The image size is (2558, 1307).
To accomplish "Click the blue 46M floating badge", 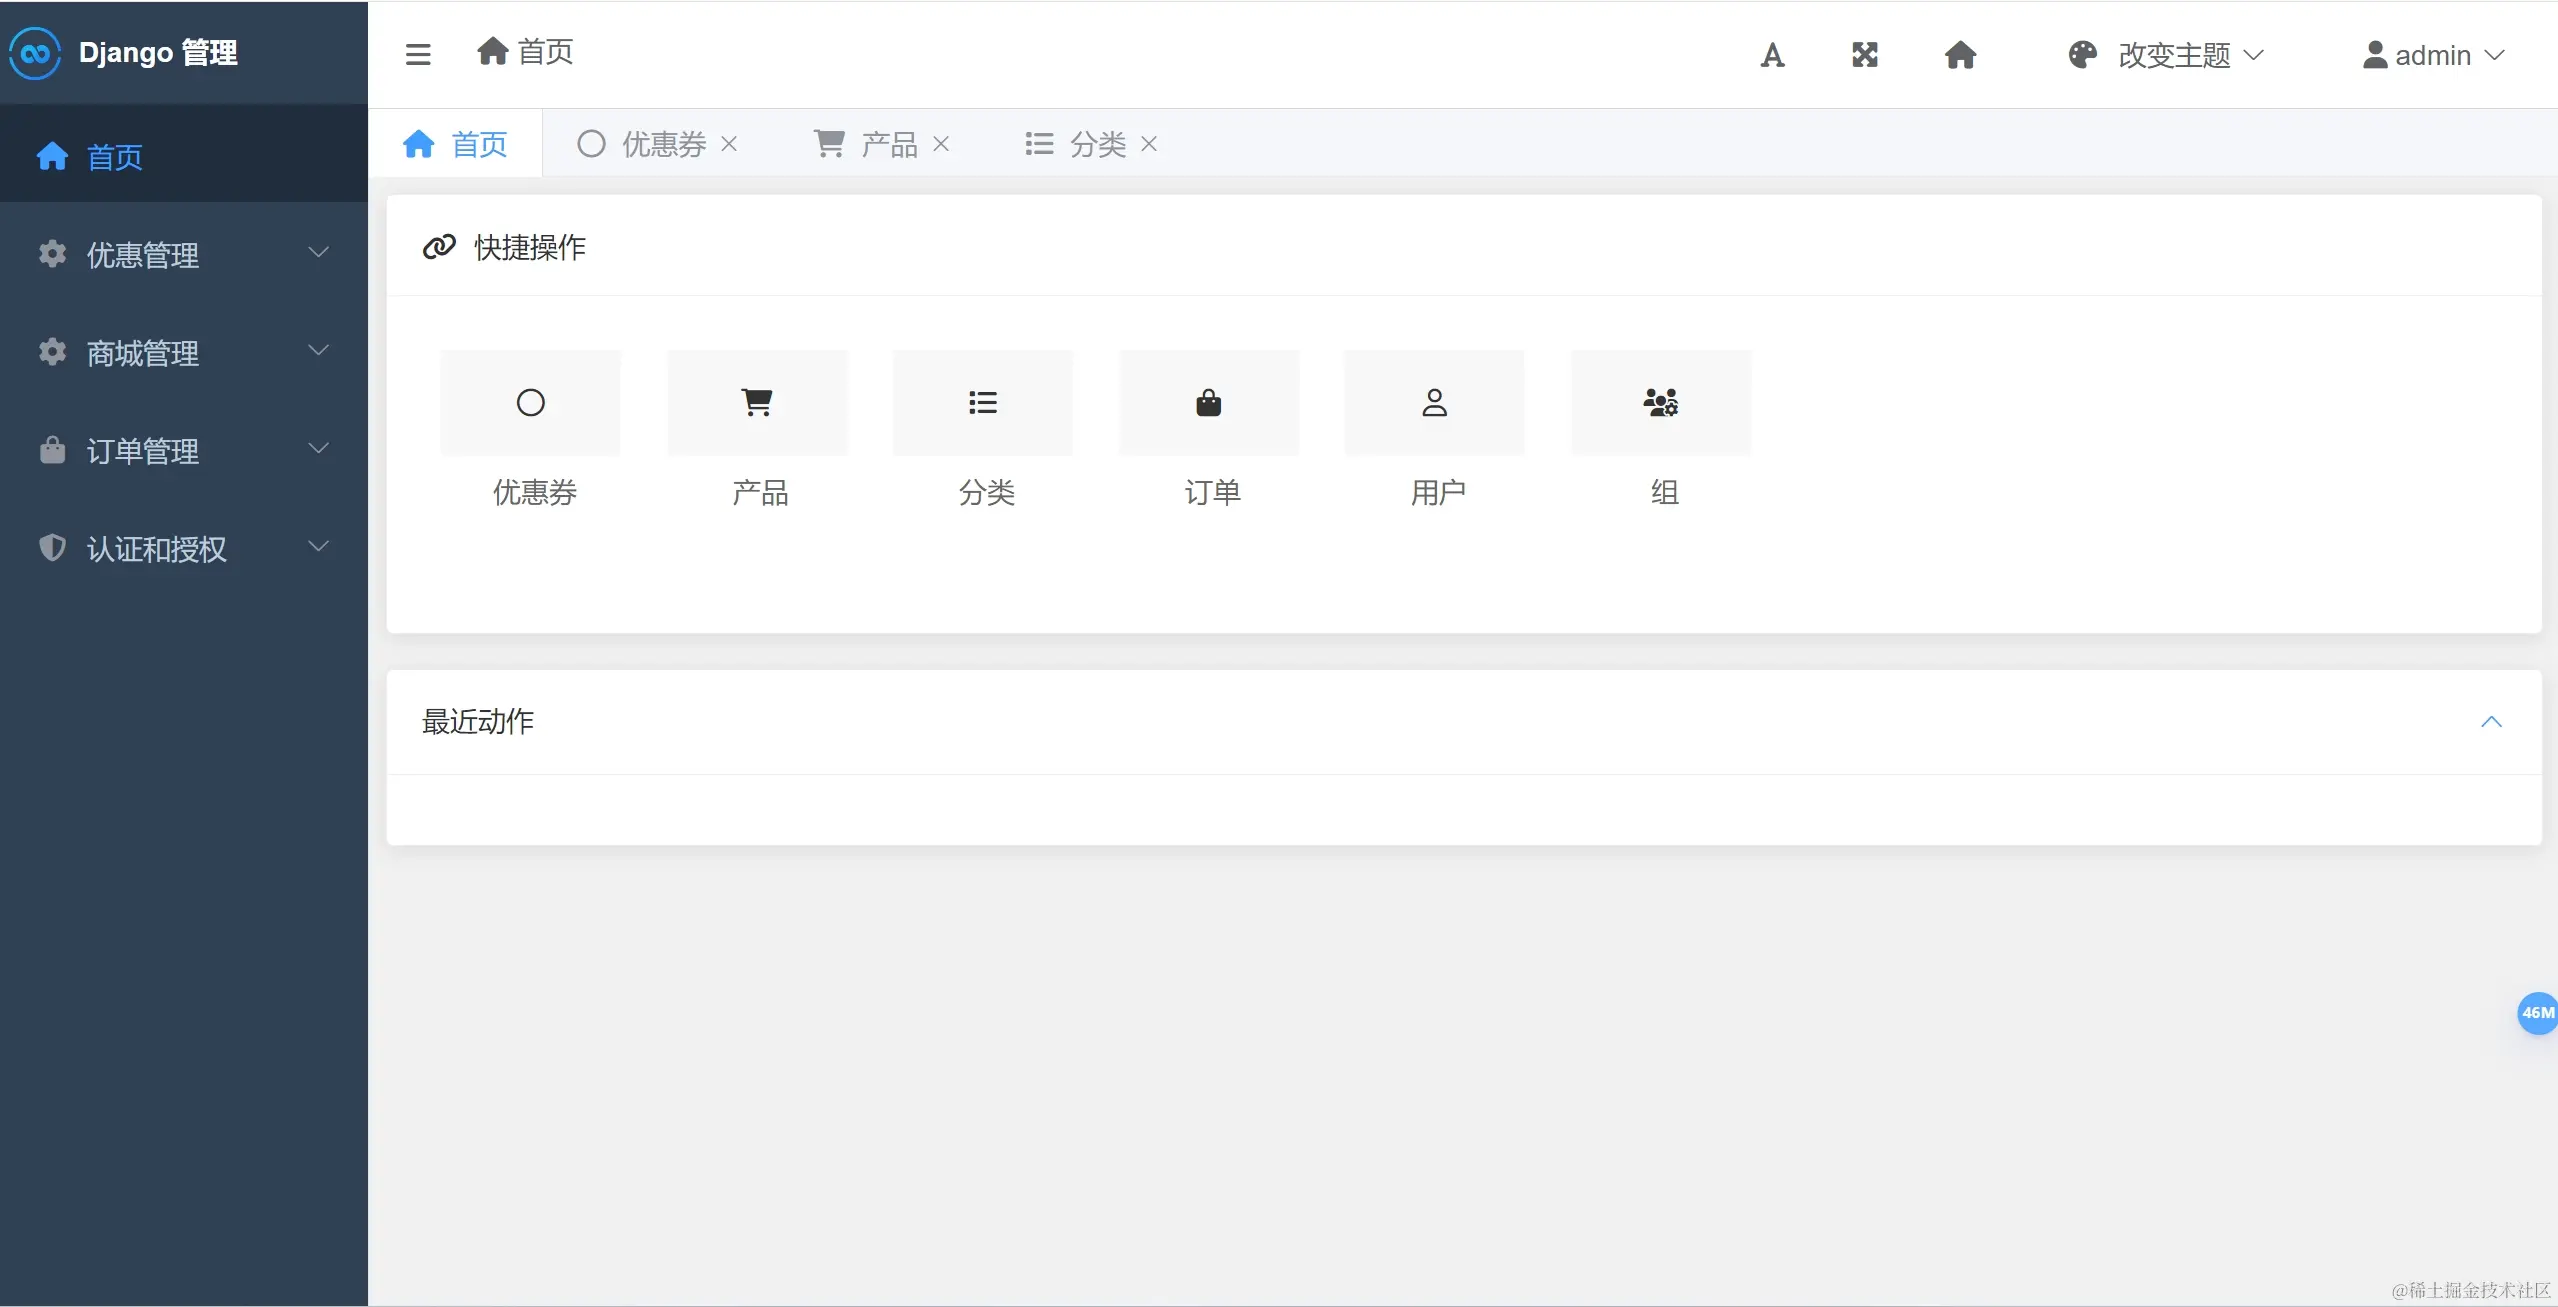I will [x=2536, y=1013].
